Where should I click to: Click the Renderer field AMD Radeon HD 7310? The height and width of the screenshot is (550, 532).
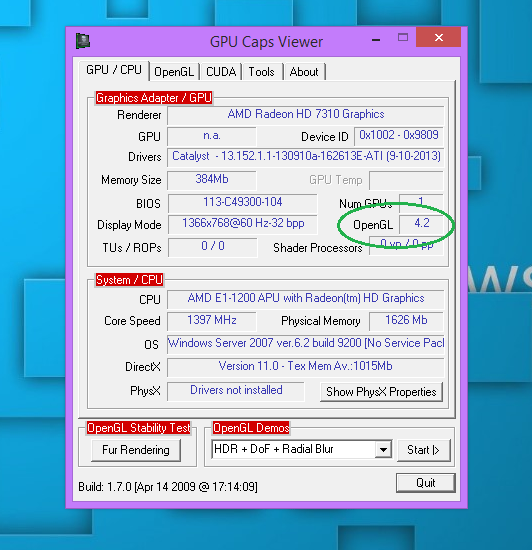[306, 115]
